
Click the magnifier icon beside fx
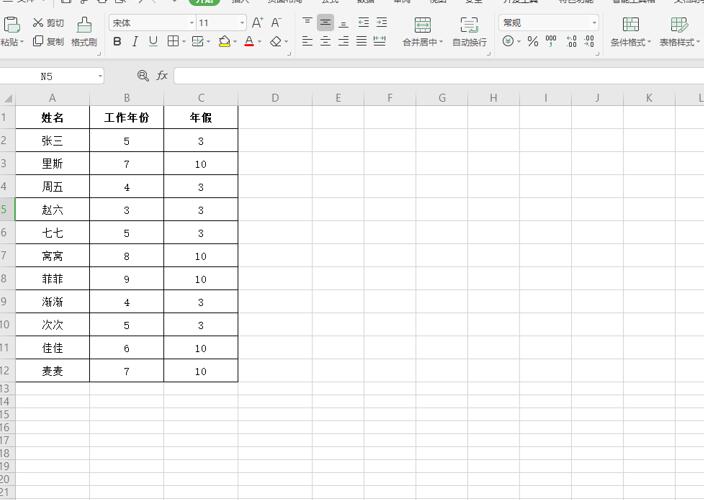point(143,75)
